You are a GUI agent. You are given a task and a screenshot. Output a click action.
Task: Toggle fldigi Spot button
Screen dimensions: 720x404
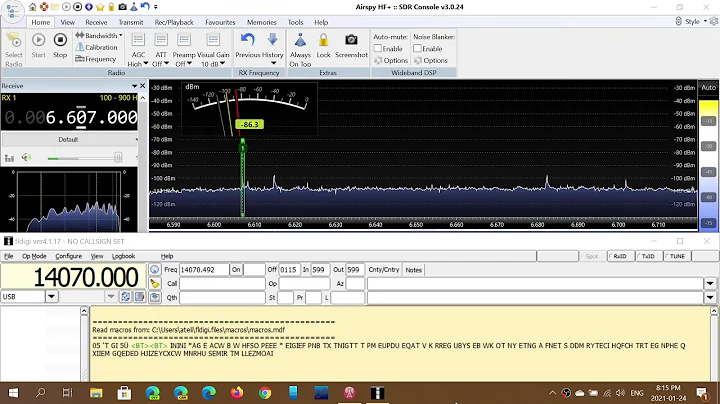tap(591, 256)
